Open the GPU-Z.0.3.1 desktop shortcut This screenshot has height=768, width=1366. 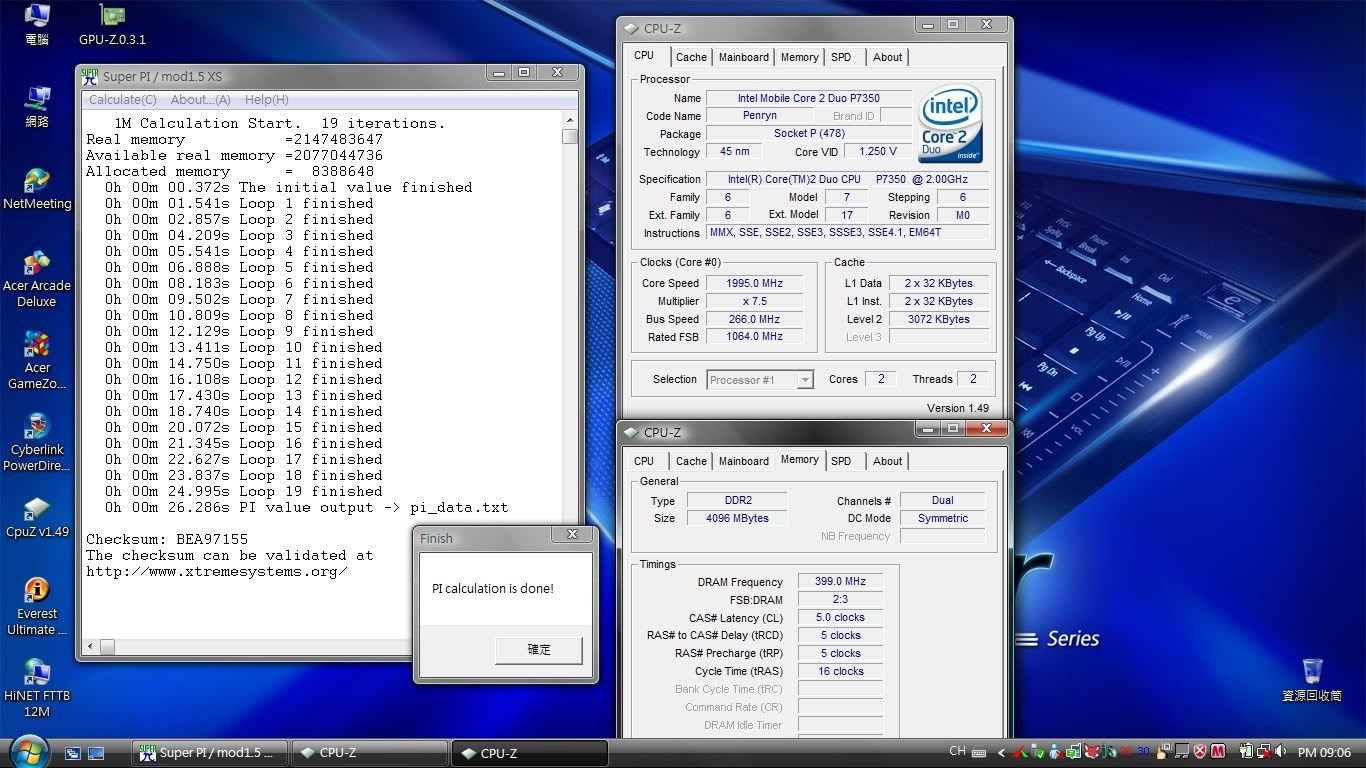pyautogui.click(x=112, y=25)
